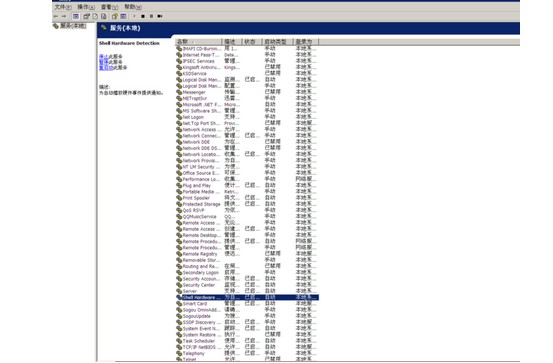Open the 帮助 menu
Image resolution: width=553 pixels, height=363 pixels.
coord(133,7)
